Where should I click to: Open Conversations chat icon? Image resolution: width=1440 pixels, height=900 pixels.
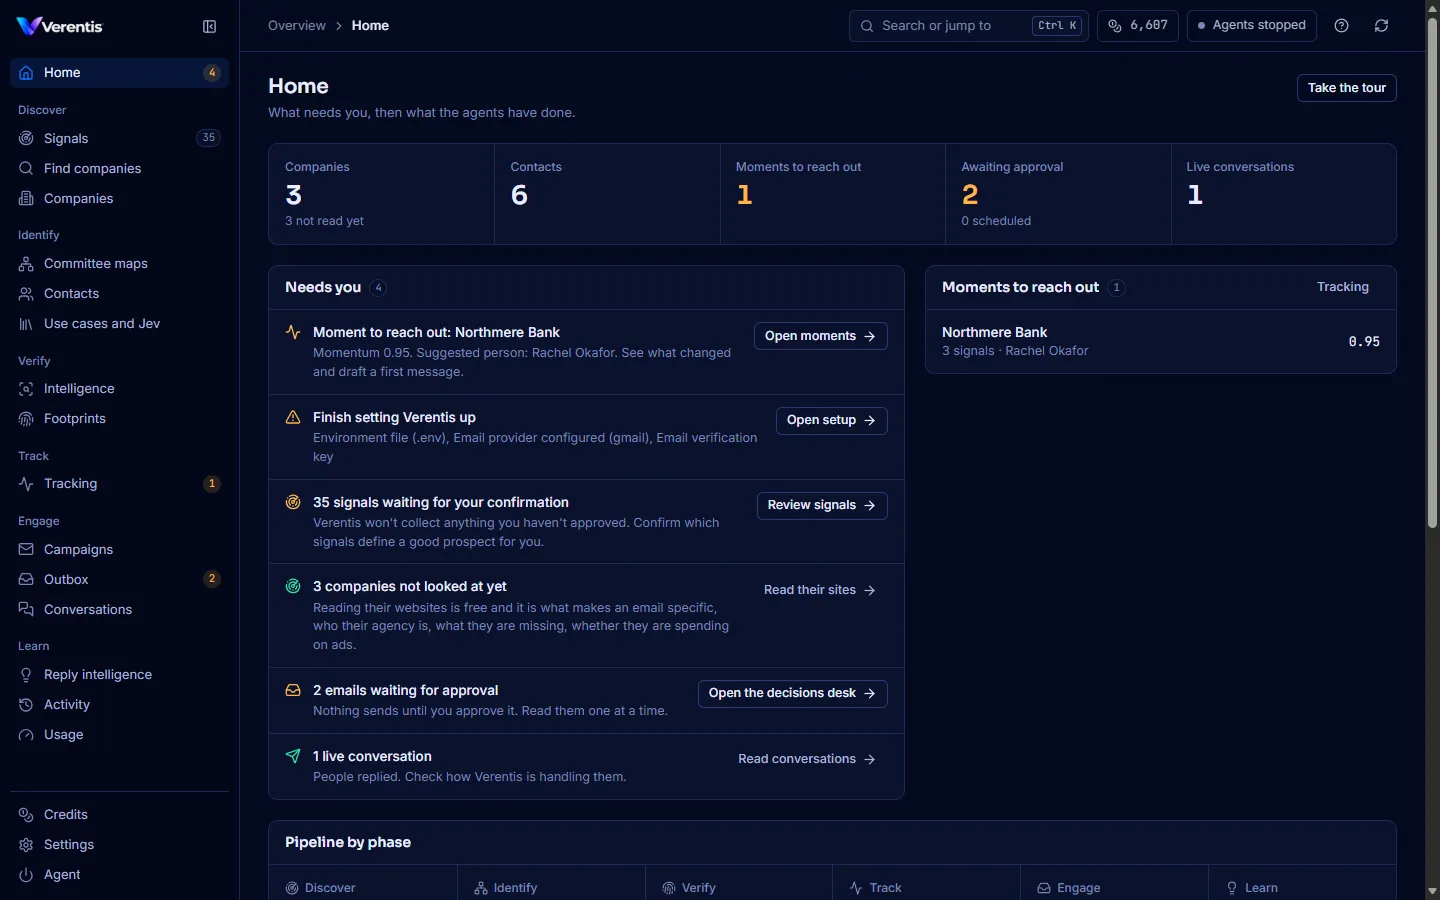click(26, 610)
